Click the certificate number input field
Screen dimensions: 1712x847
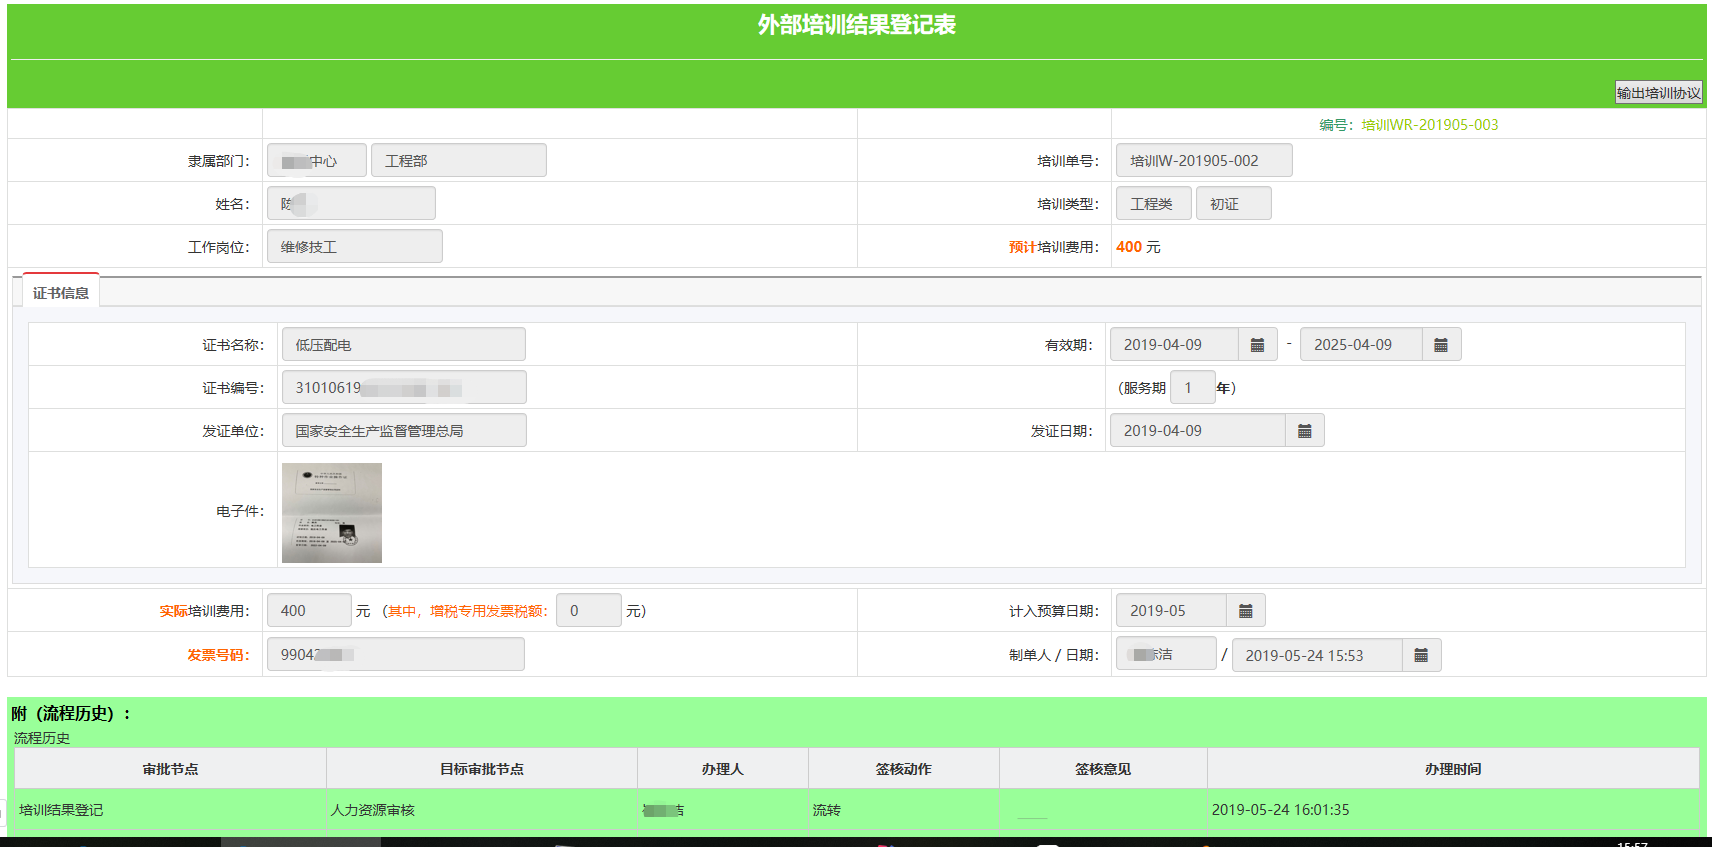coord(403,388)
